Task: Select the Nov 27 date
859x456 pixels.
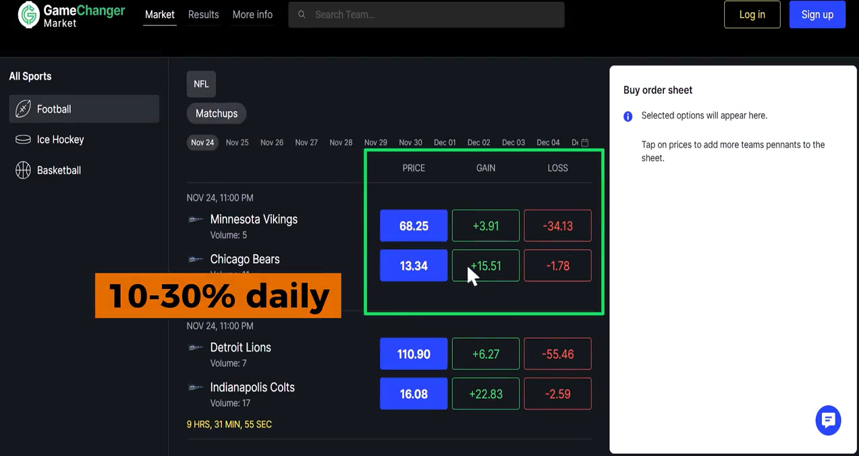Action: (x=306, y=142)
